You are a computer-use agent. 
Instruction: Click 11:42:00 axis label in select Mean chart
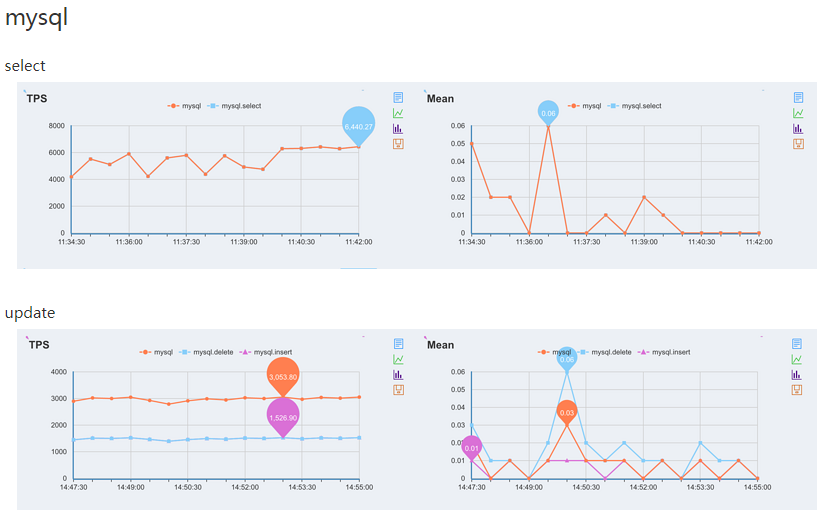click(759, 242)
